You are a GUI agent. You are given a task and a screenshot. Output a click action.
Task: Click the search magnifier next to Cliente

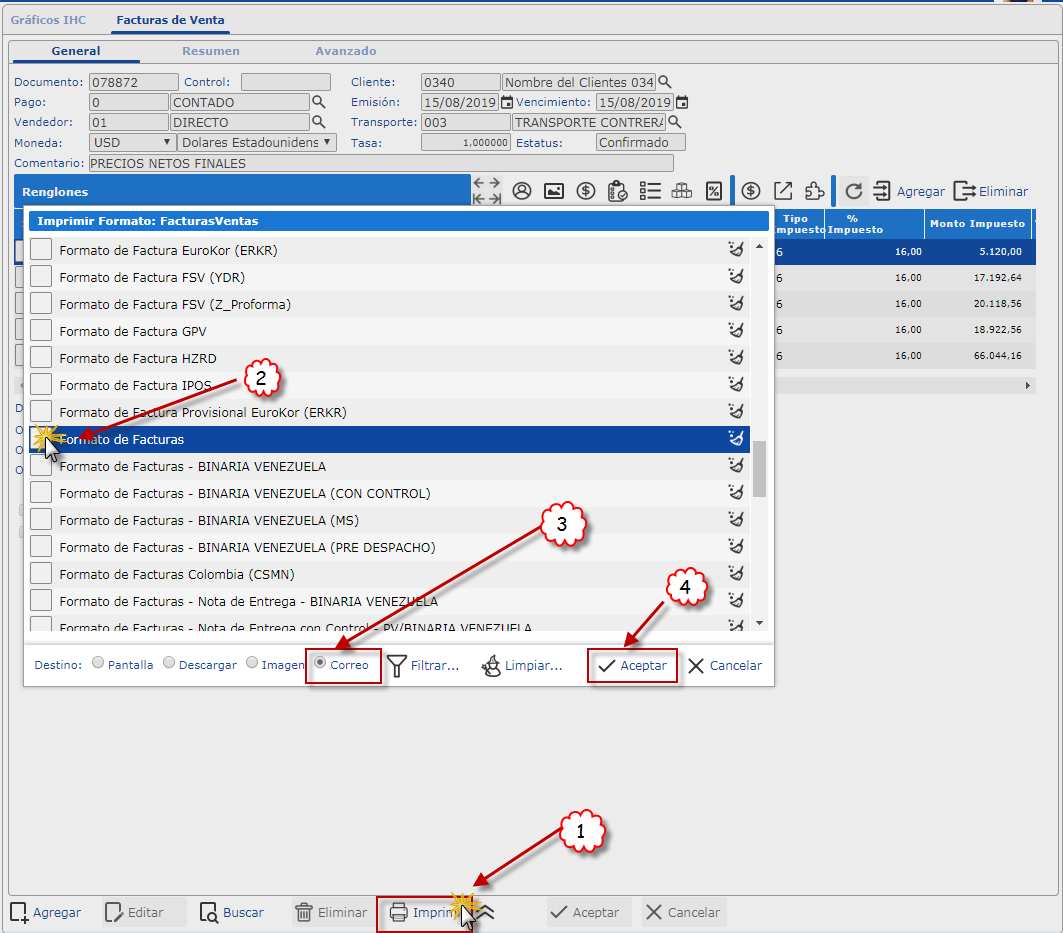(x=664, y=82)
